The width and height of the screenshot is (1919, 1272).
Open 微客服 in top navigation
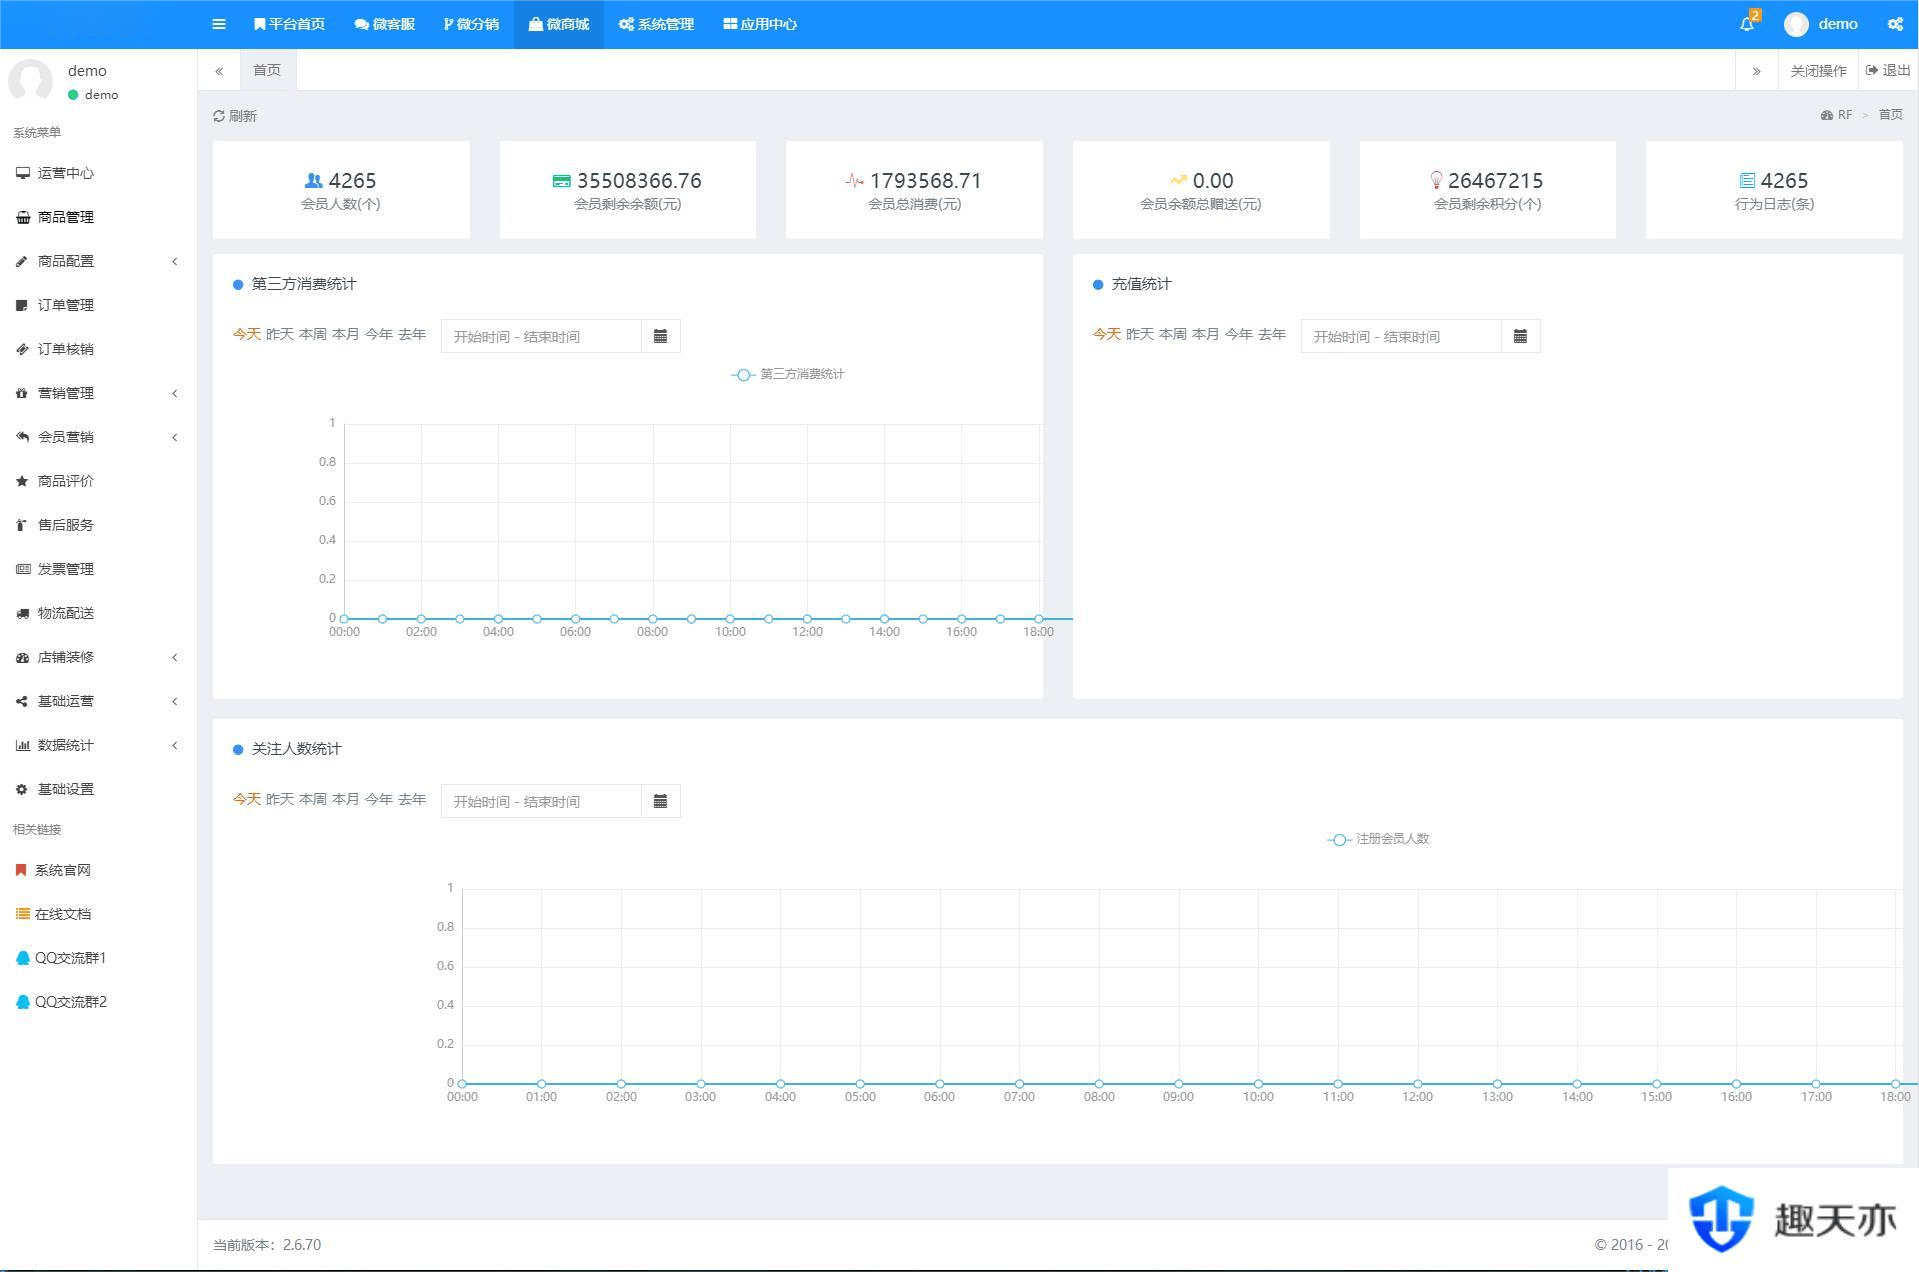point(384,24)
